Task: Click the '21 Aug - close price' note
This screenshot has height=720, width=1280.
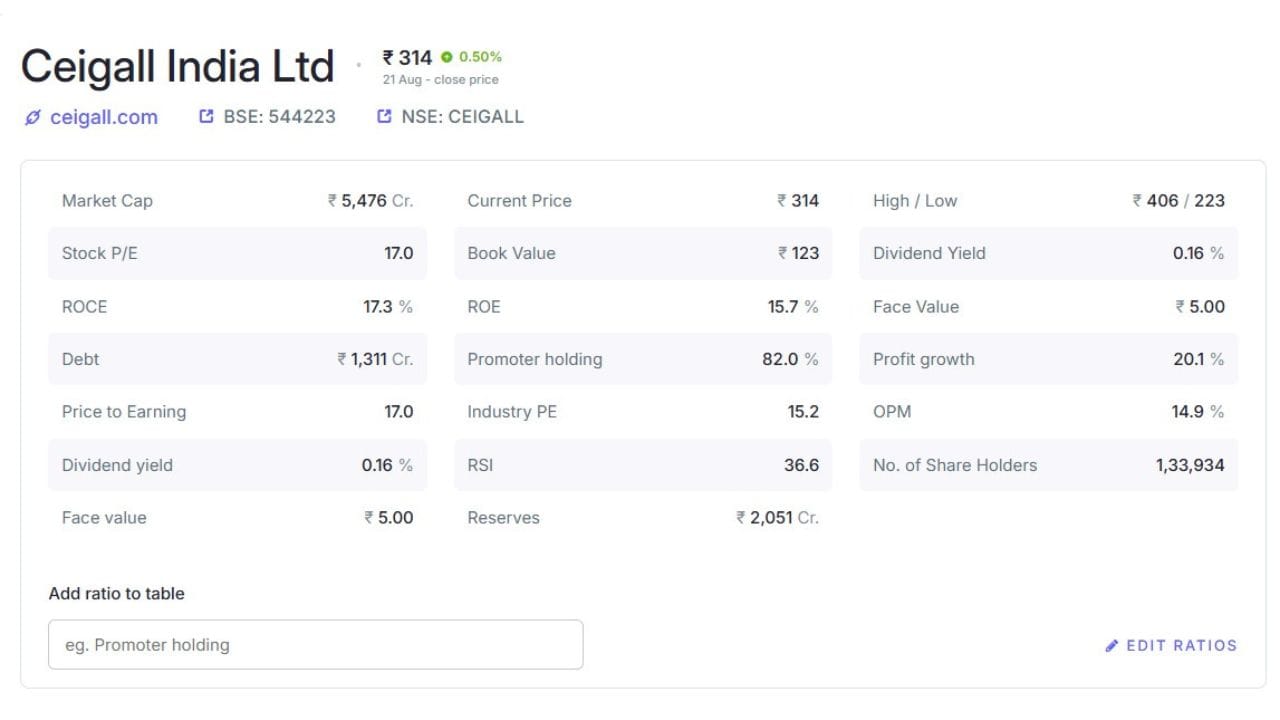Action: [441, 80]
